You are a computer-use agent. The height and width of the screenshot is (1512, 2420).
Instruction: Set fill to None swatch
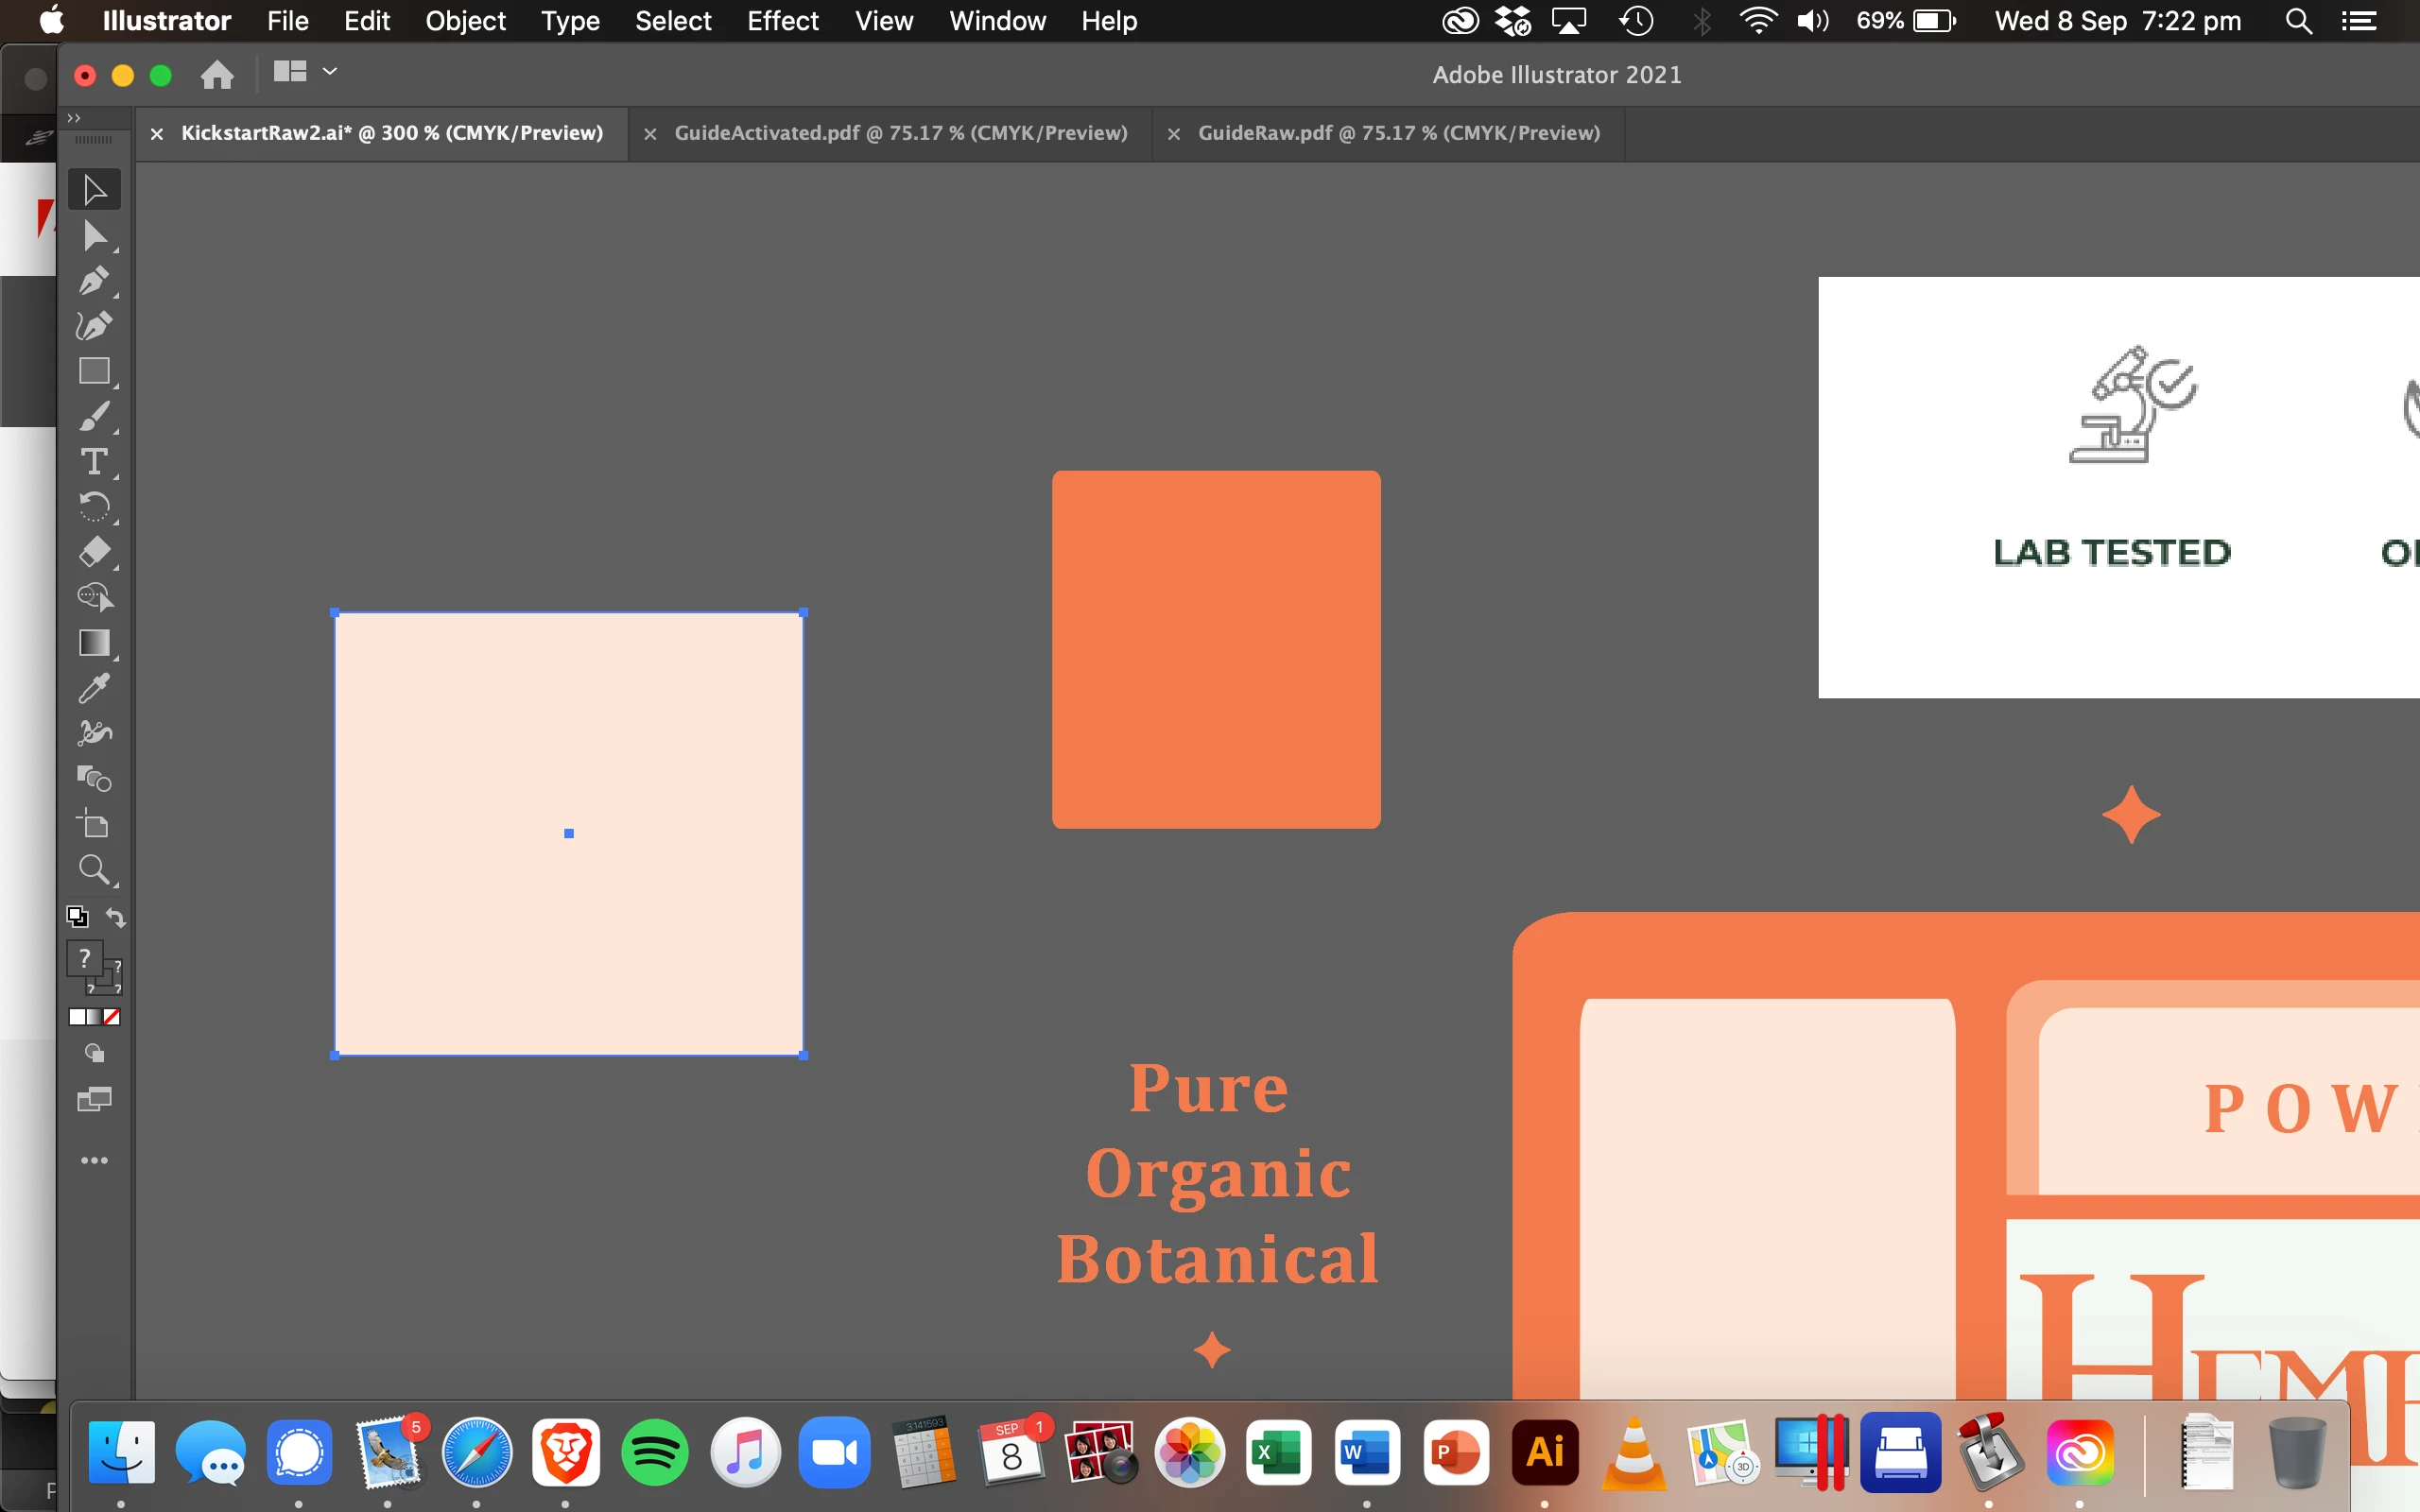(112, 1017)
